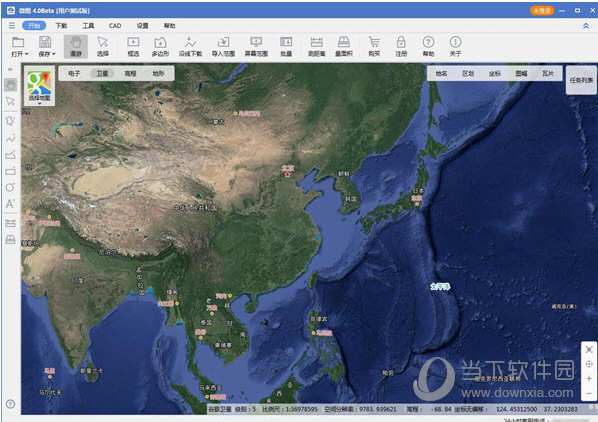Open the 帮助 ribbon tab
The height and width of the screenshot is (422, 598).
click(x=169, y=26)
